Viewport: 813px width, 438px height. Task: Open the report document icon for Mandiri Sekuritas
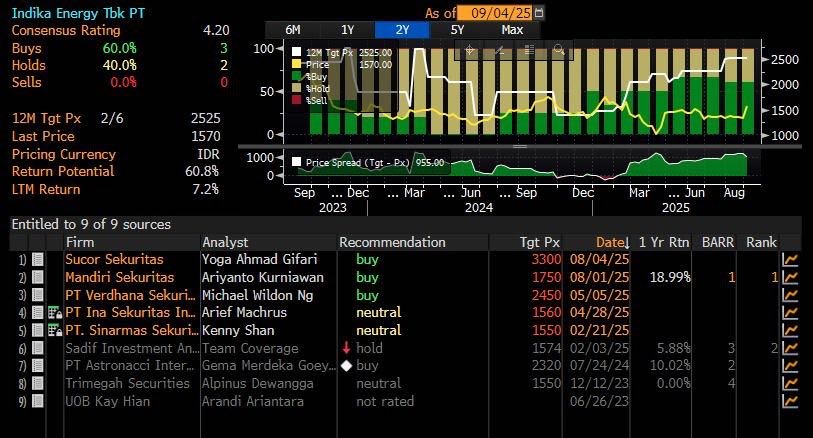point(37,277)
